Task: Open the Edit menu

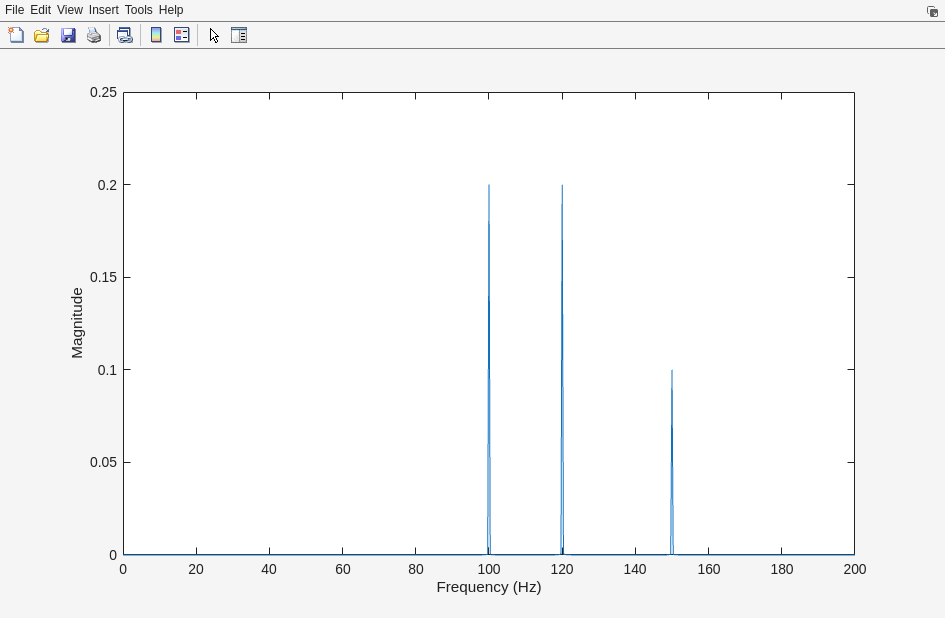Action: [x=40, y=10]
